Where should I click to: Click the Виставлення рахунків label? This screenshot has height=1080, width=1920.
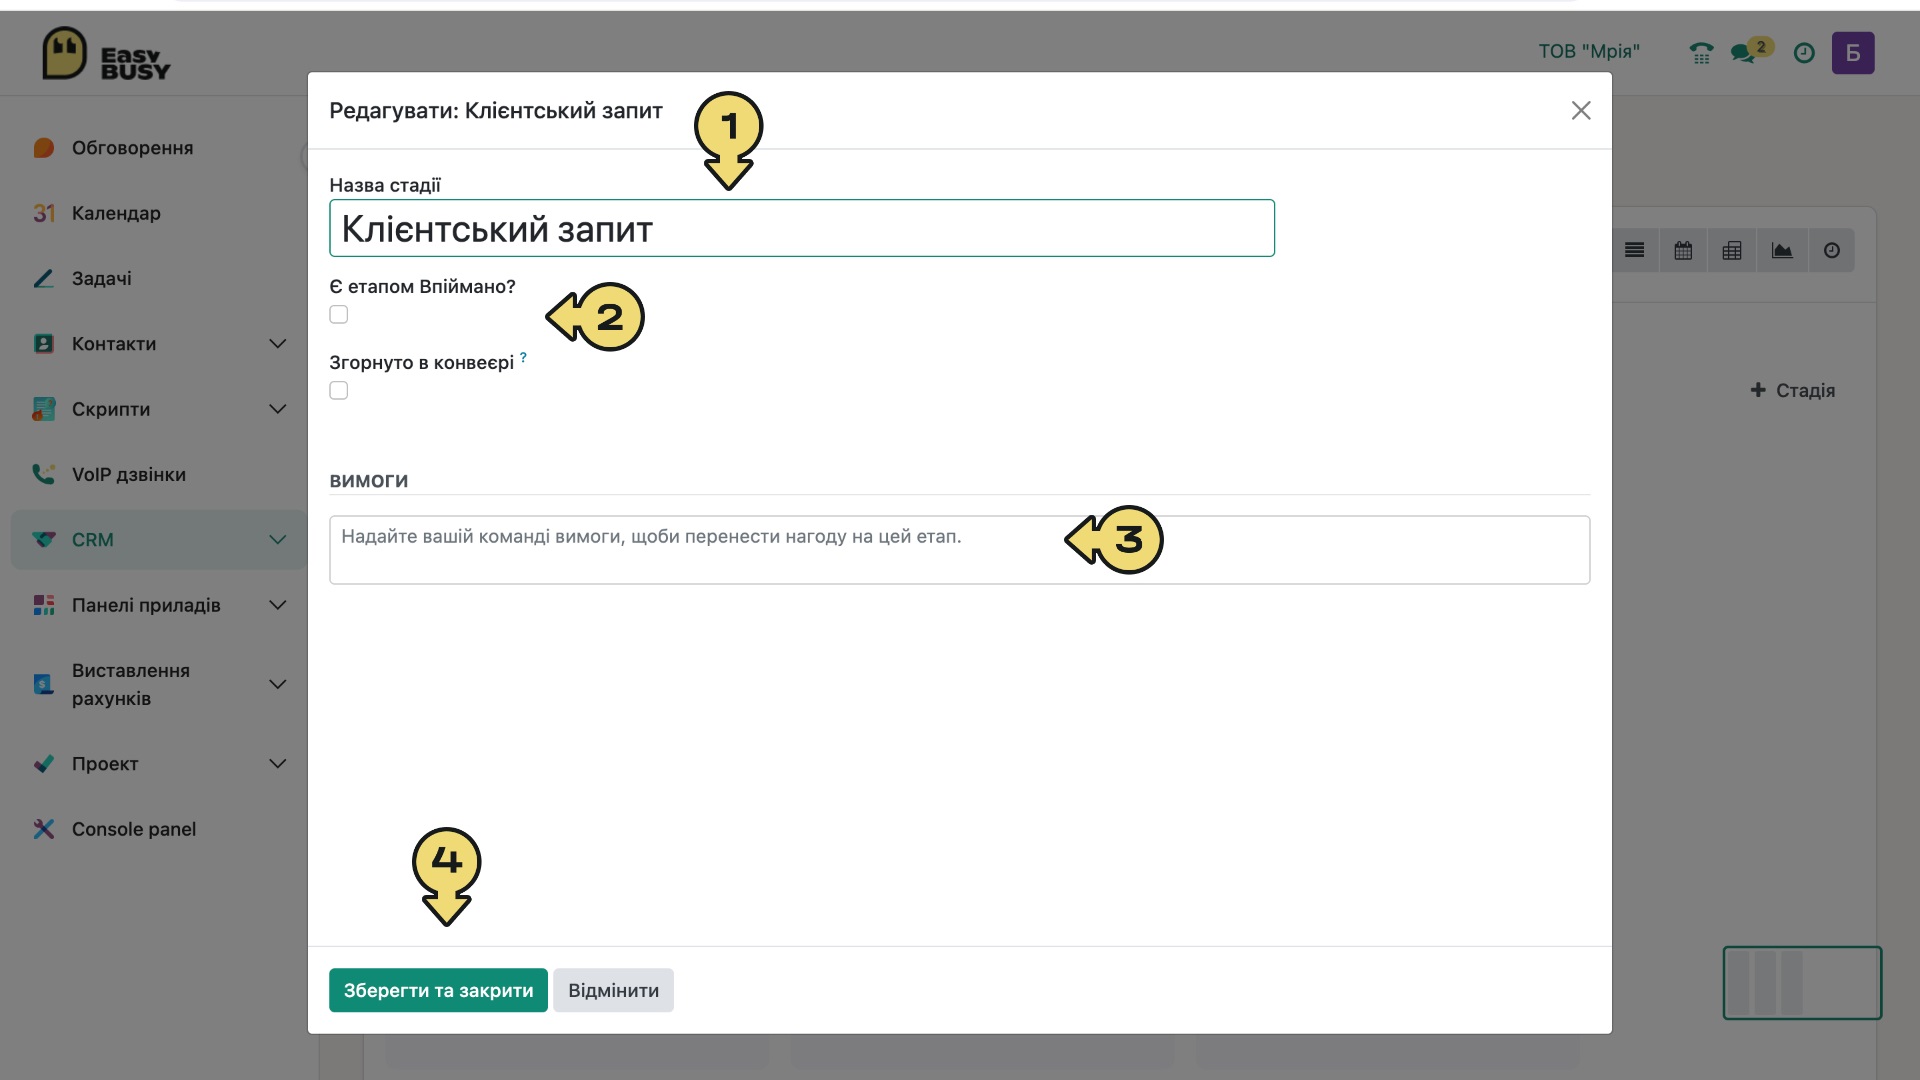pos(131,684)
